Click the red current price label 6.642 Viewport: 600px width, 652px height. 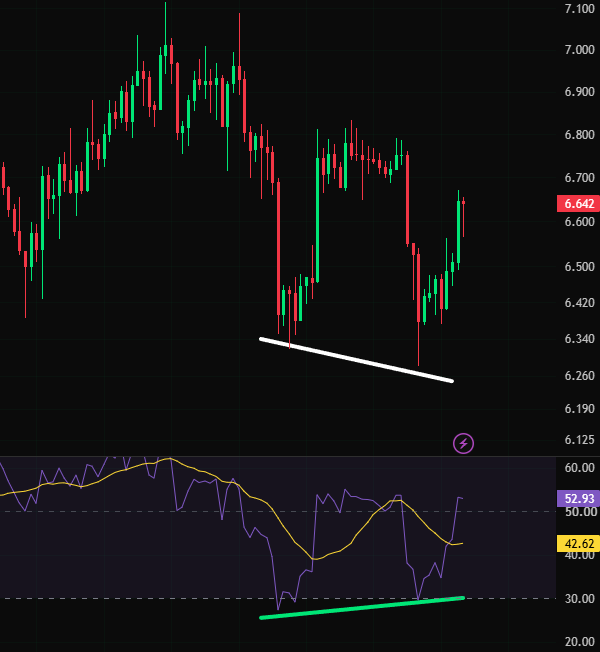pyautogui.click(x=578, y=204)
